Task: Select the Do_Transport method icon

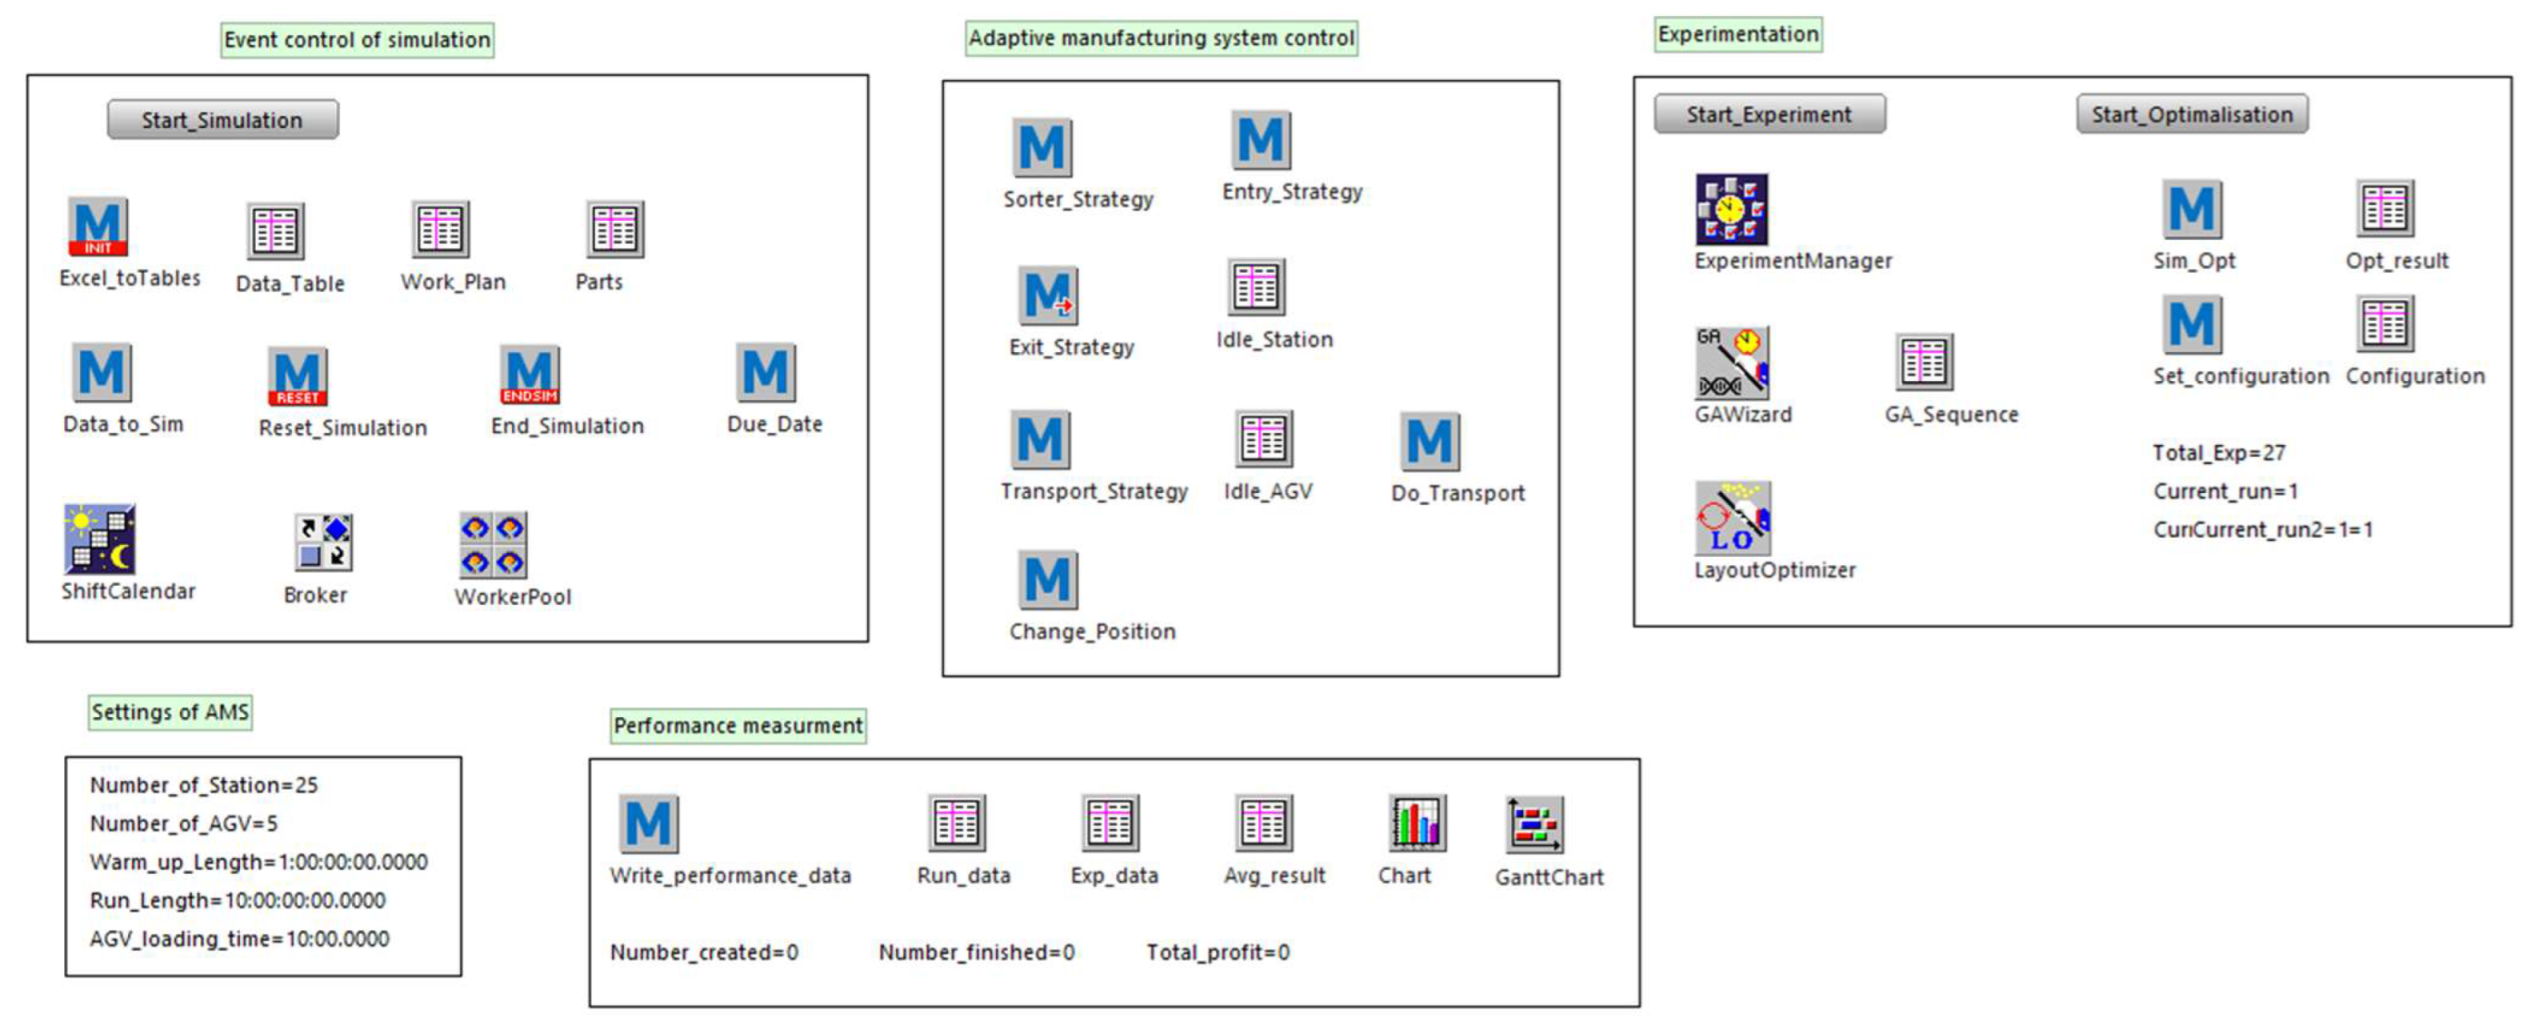Action: tap(1429, 441)
